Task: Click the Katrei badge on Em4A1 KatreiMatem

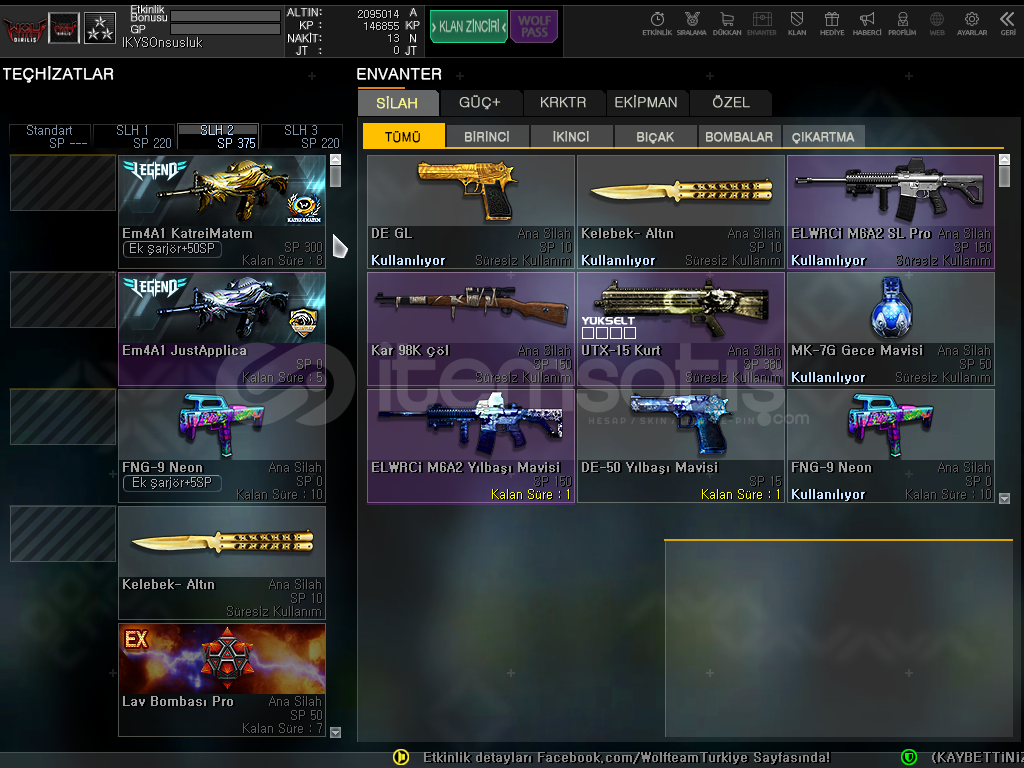Action: click(304, 207)
